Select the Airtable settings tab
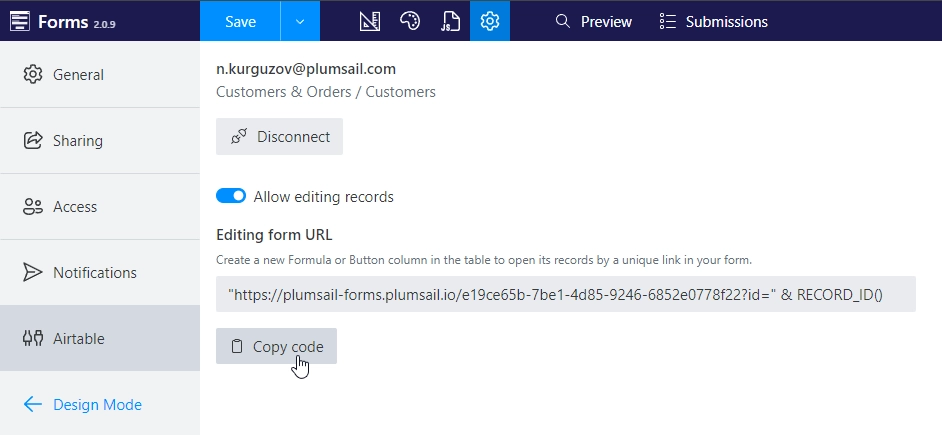Screen dimensions: 942x435 point(100,338)
